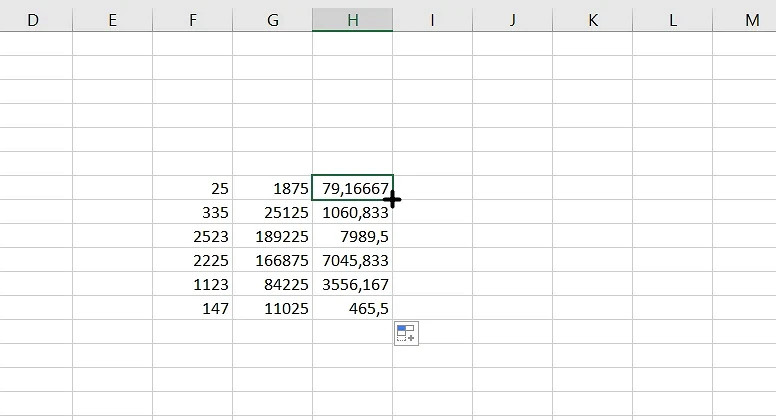Select the cell showing 465,5
This screenshot has width=776, height=420.
[x=352, y=308]
